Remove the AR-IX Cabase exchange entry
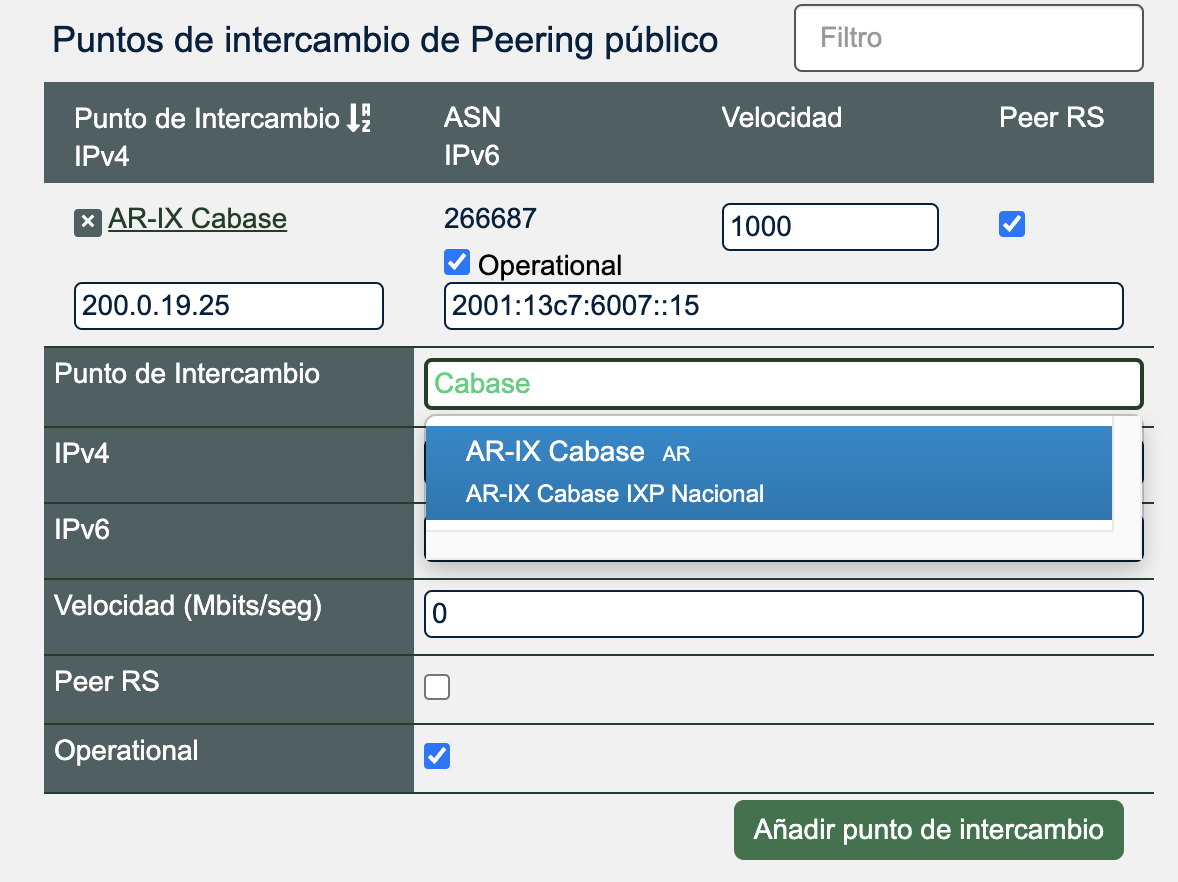The image size is (1178, 882). coord(88,222)
